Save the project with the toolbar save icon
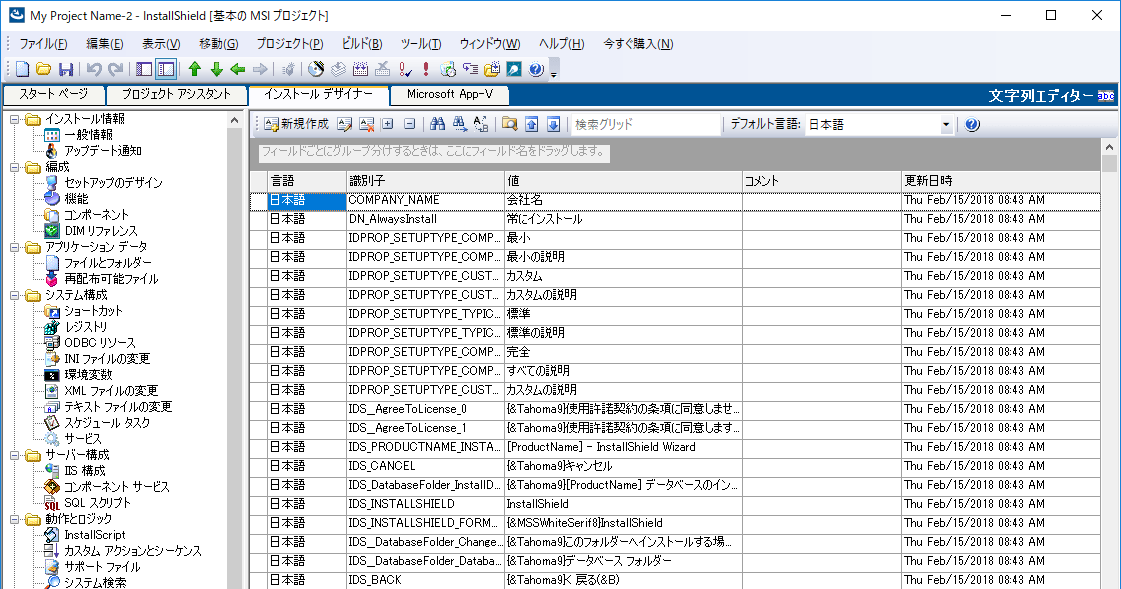This screenshot has height=589, width=1121. 66,68
